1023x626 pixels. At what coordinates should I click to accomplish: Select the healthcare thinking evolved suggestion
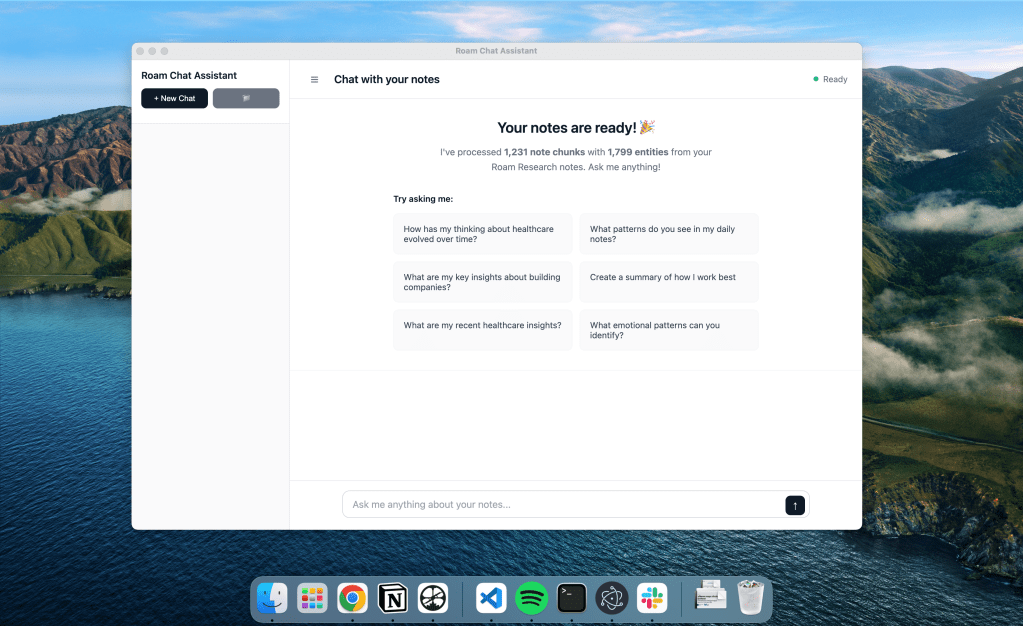tap(482, 234)
